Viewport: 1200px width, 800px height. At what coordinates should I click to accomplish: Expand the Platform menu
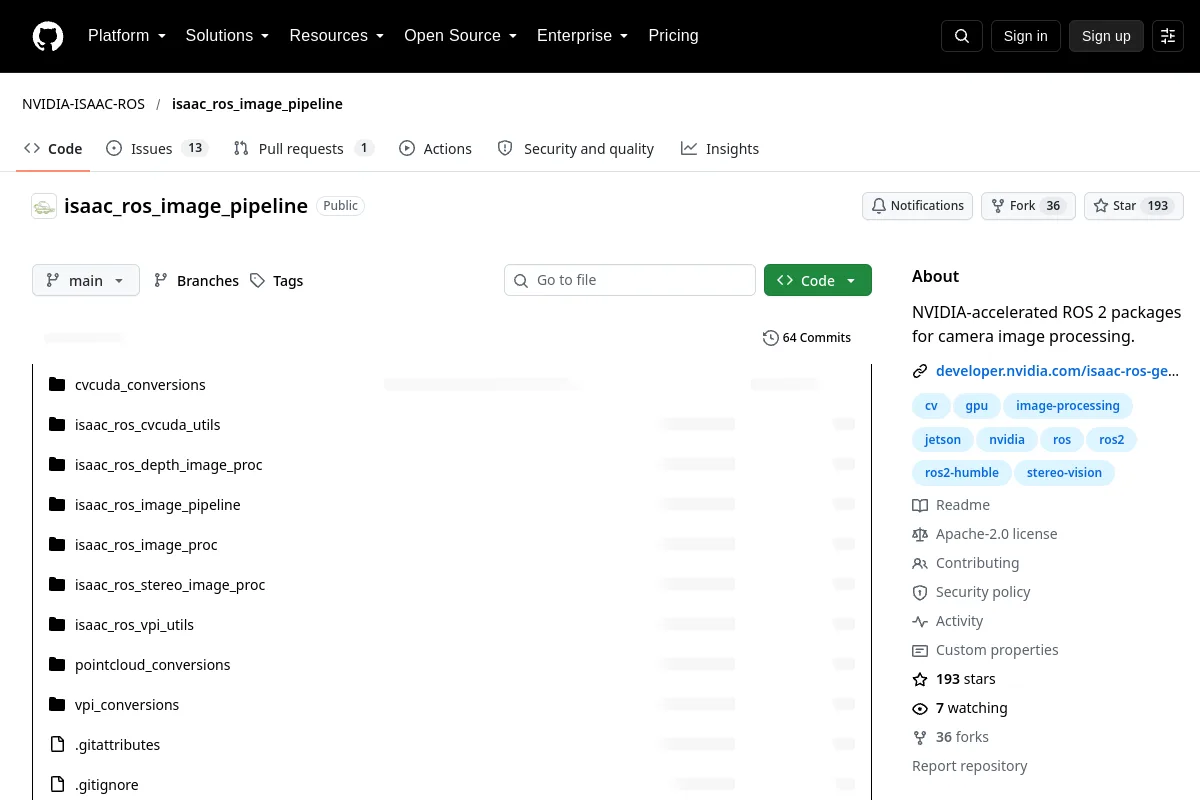(x=127, y=36)
